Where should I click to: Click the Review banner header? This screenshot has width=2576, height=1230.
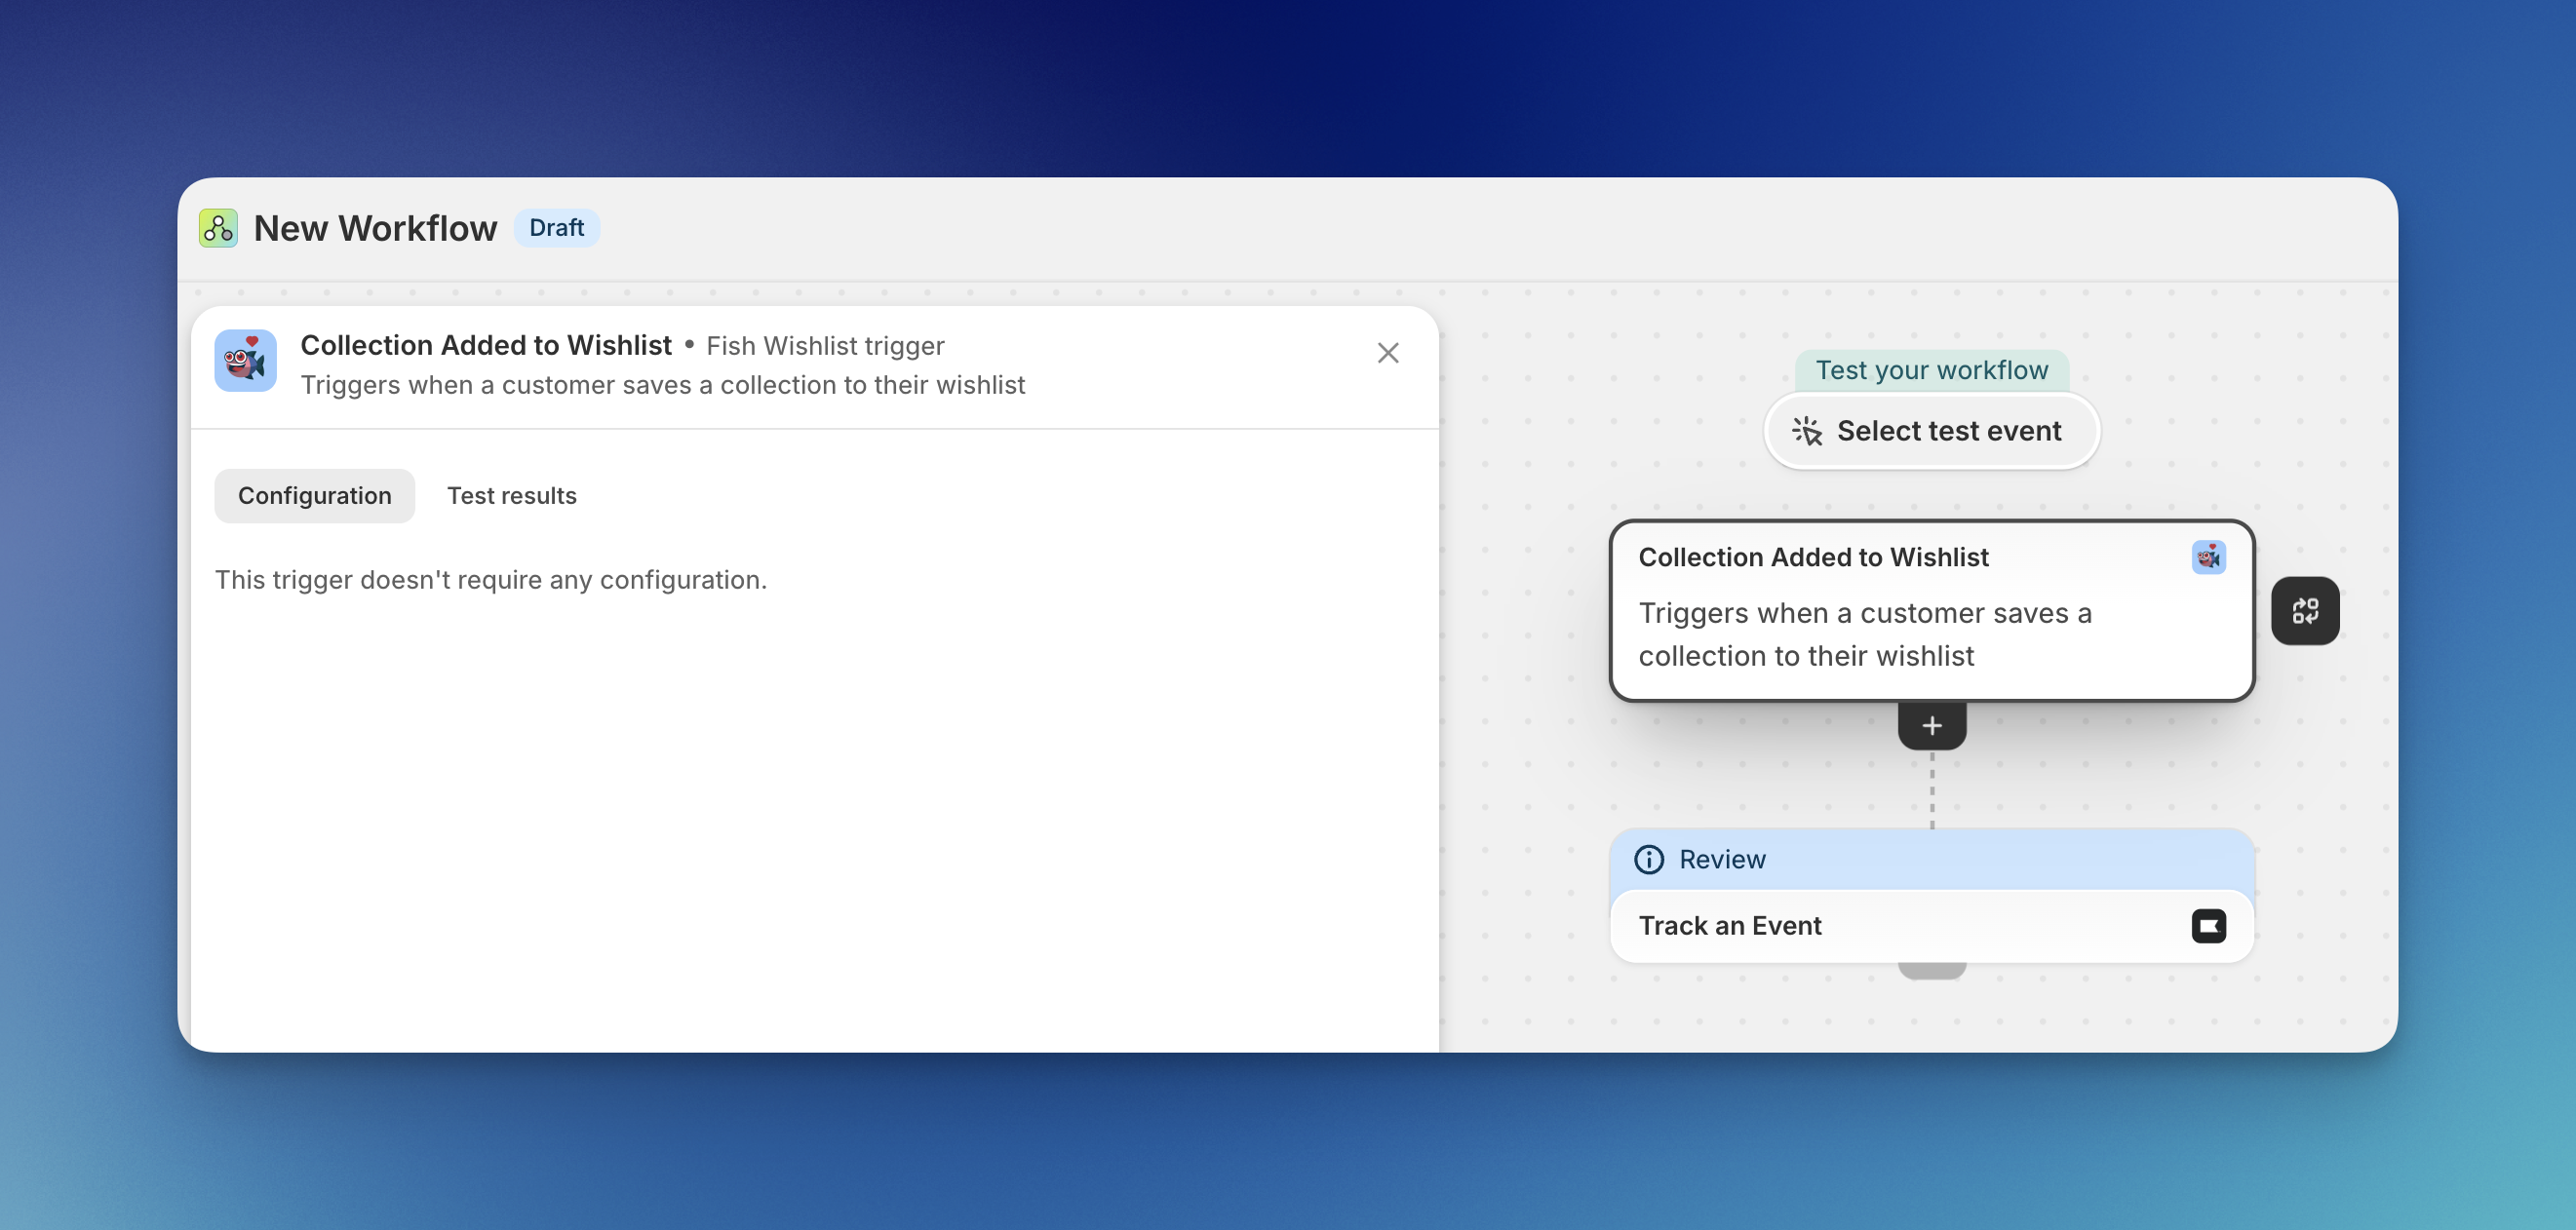coord(1931,859)
